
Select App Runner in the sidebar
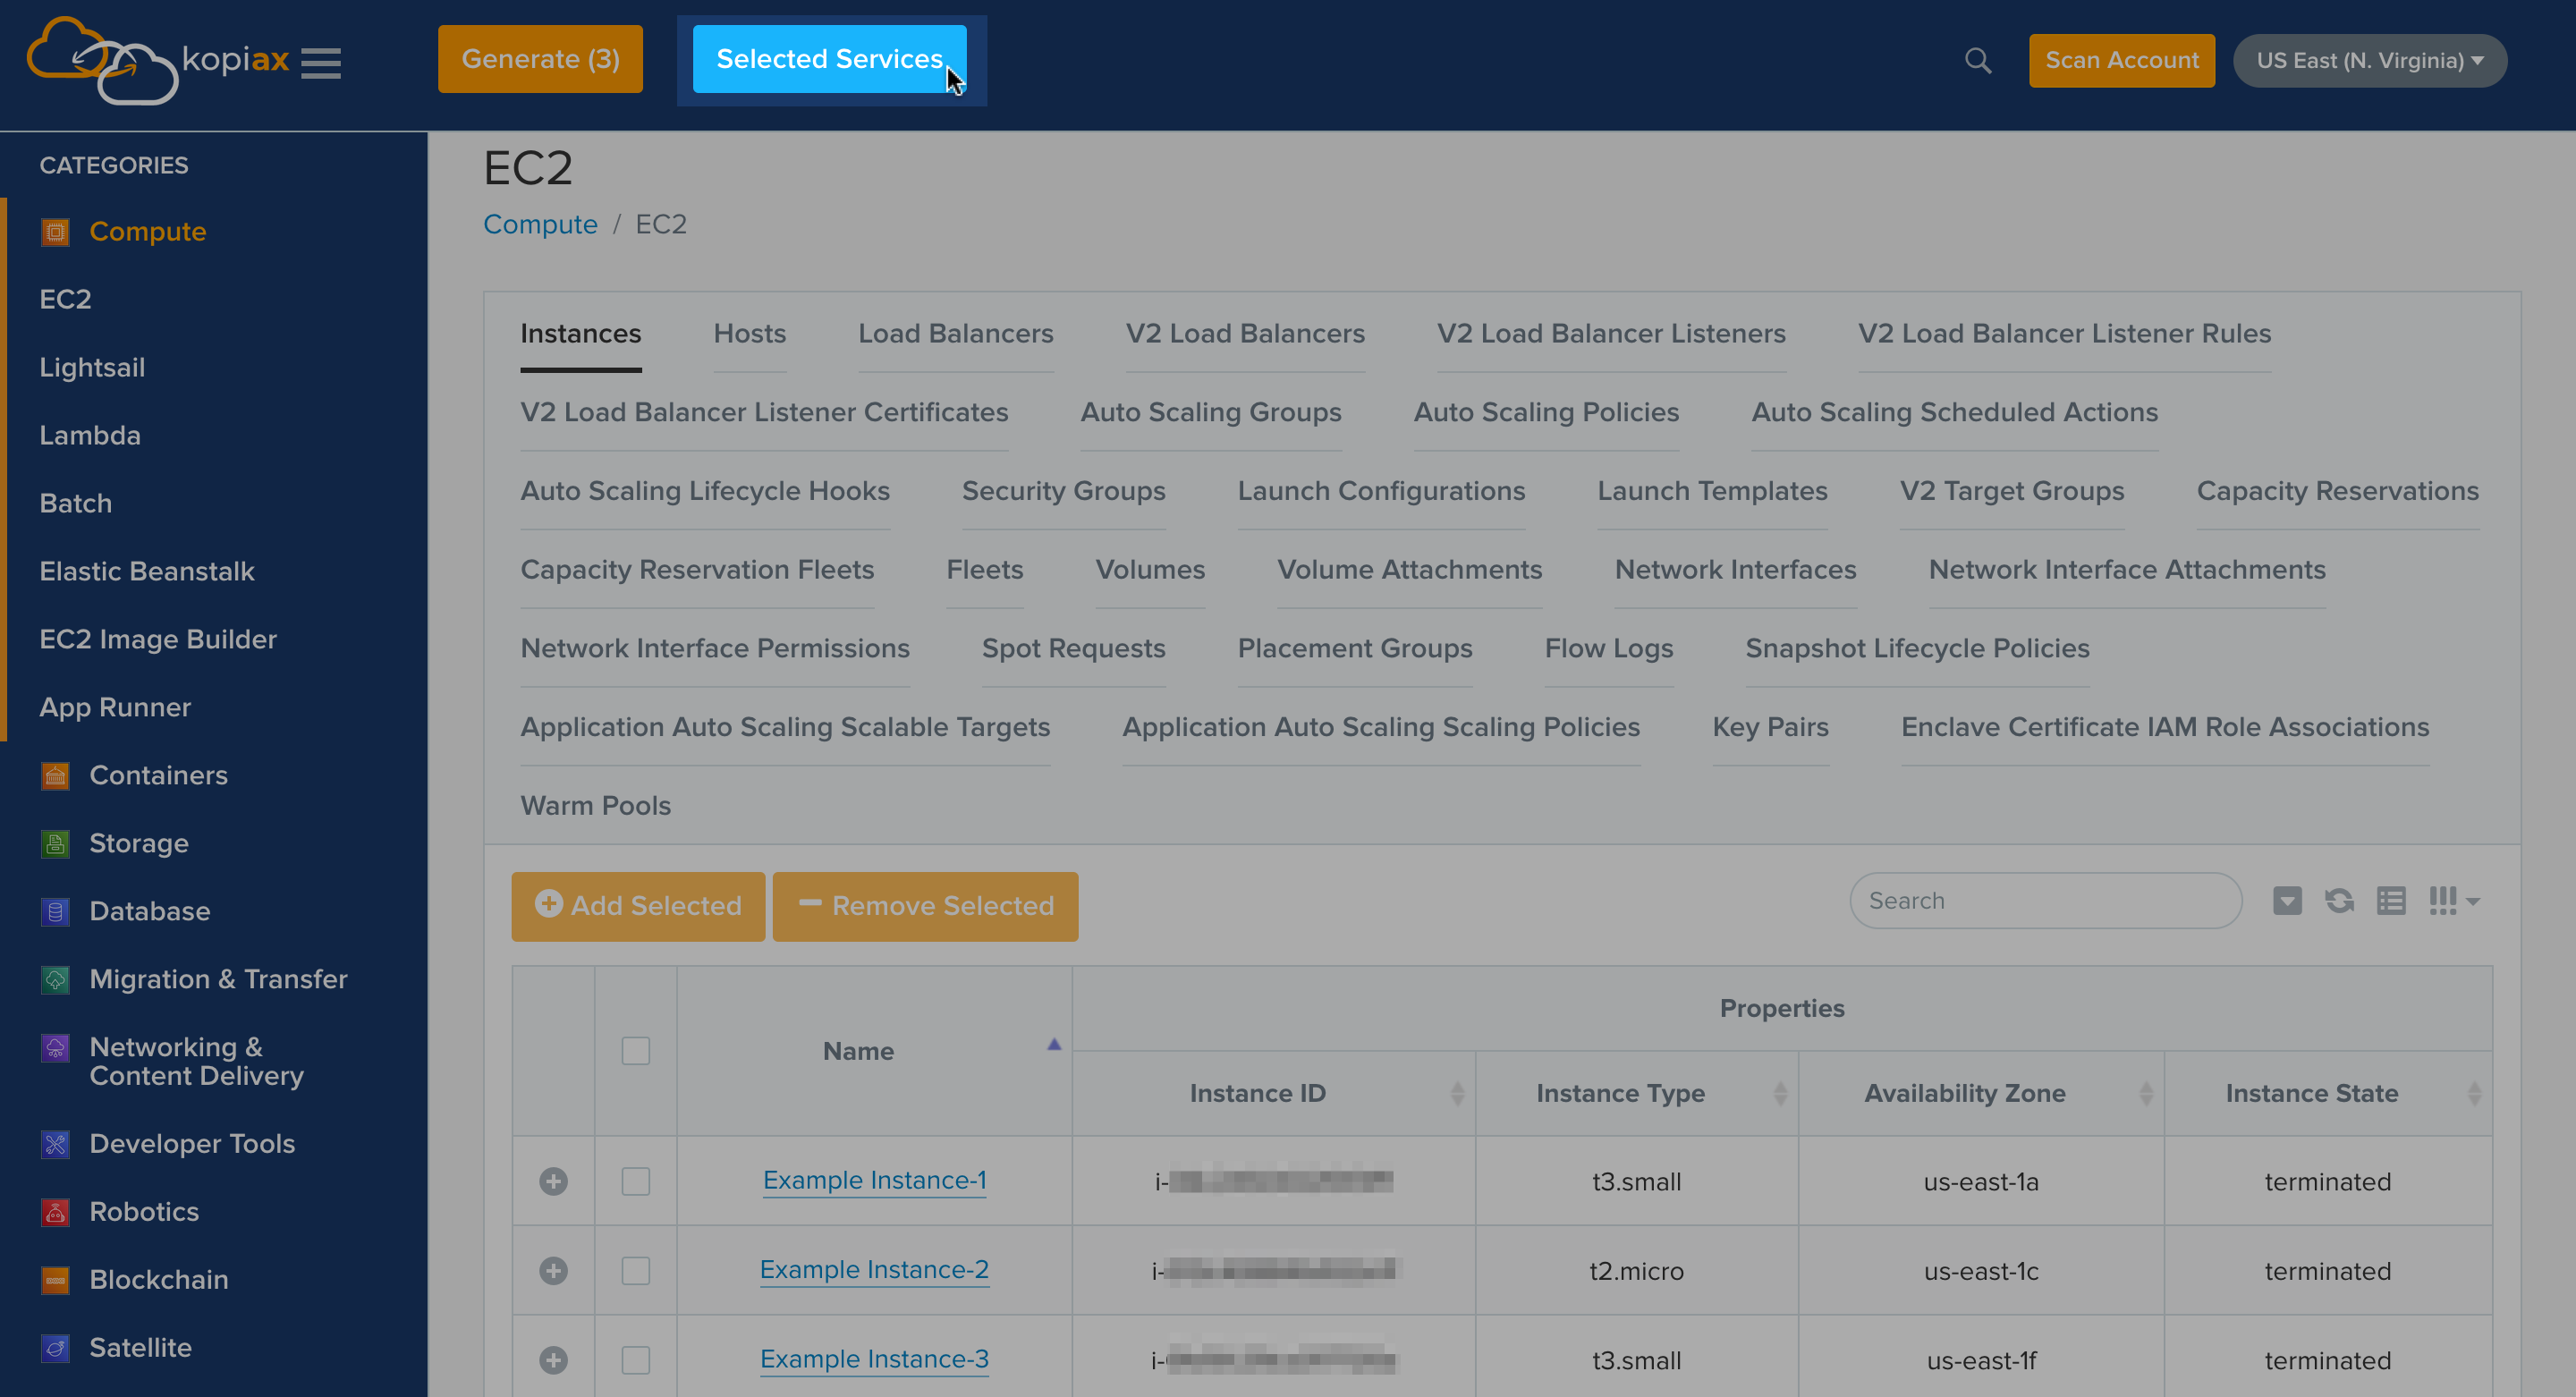(115, 708)
